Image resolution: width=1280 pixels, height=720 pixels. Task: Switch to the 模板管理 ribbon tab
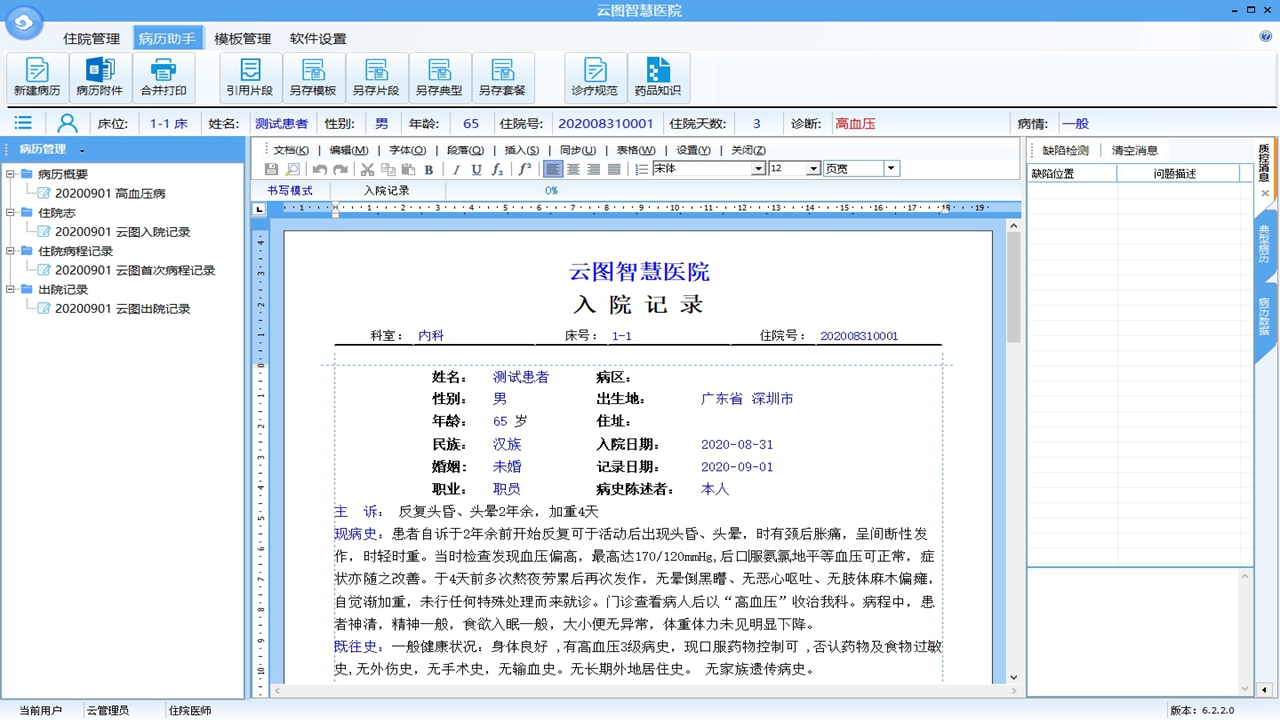tap(241, 38)
